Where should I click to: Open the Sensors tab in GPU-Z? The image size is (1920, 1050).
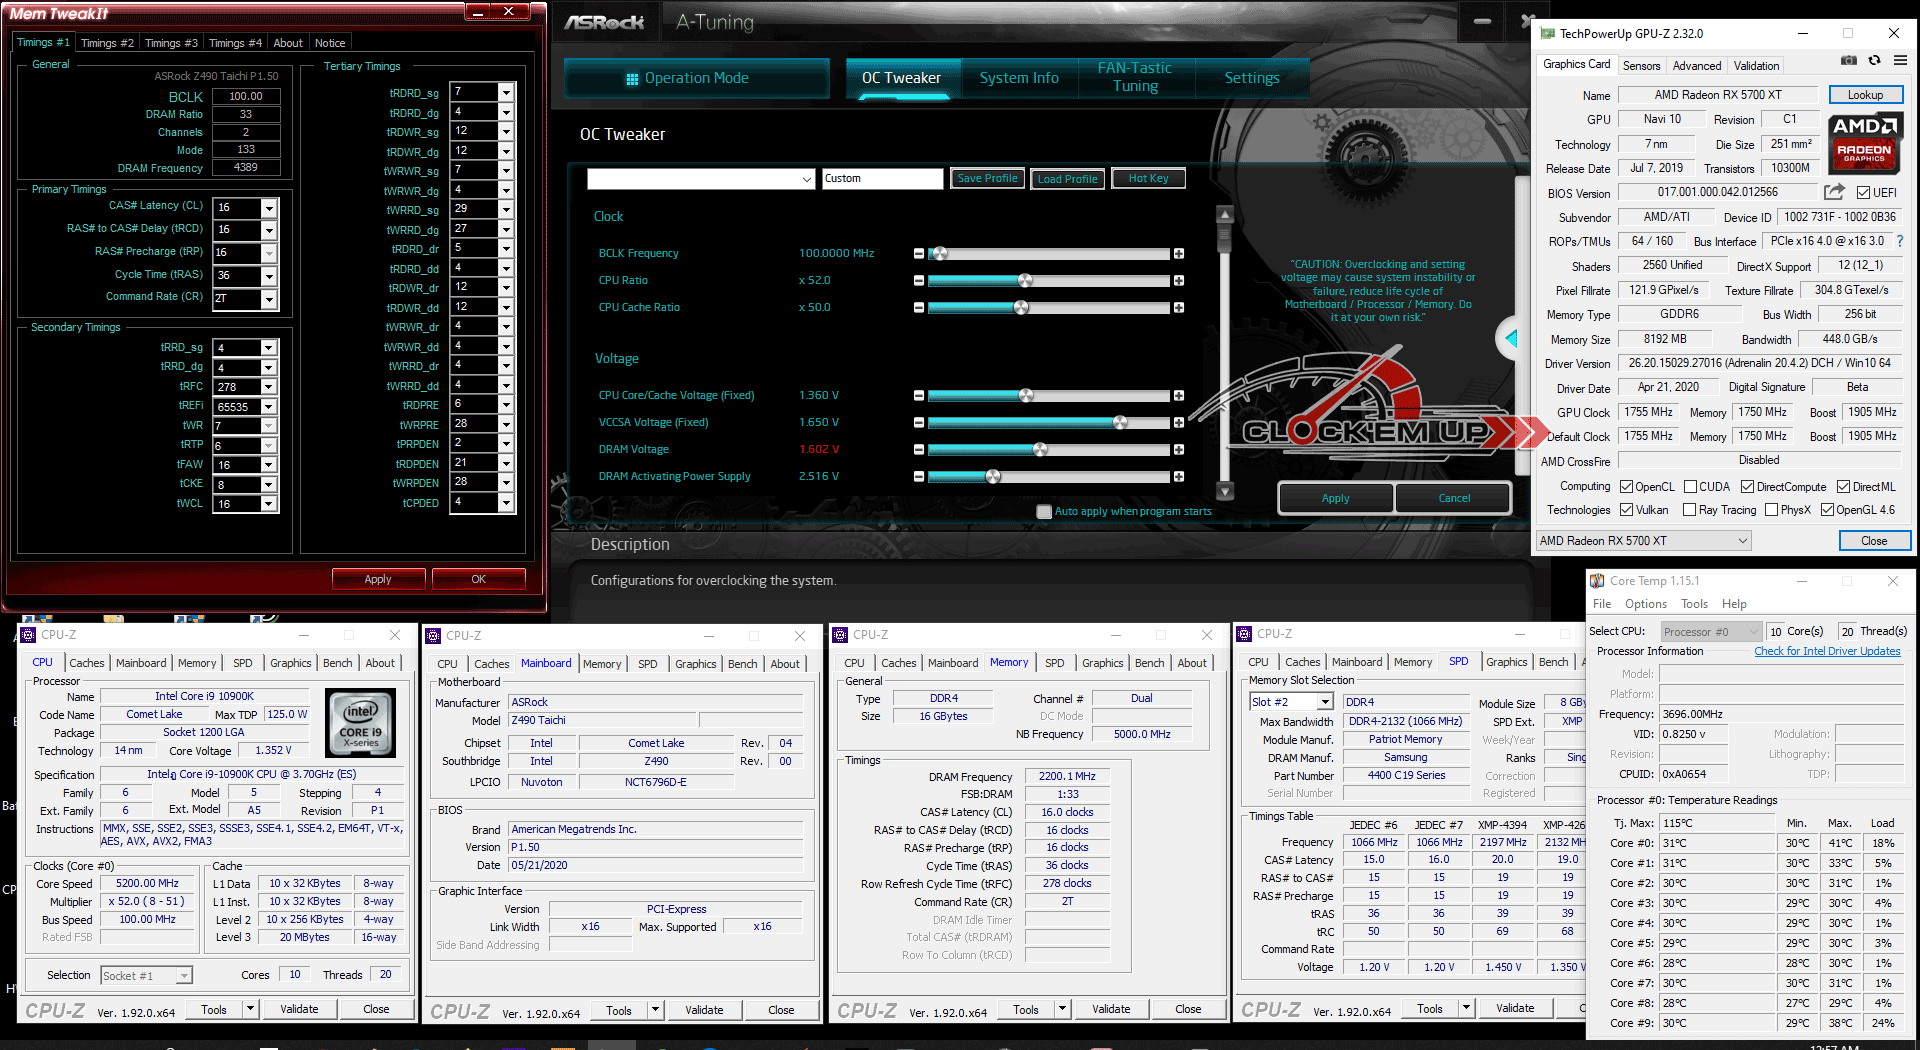pyautogui.click(x=1641, y=66)
